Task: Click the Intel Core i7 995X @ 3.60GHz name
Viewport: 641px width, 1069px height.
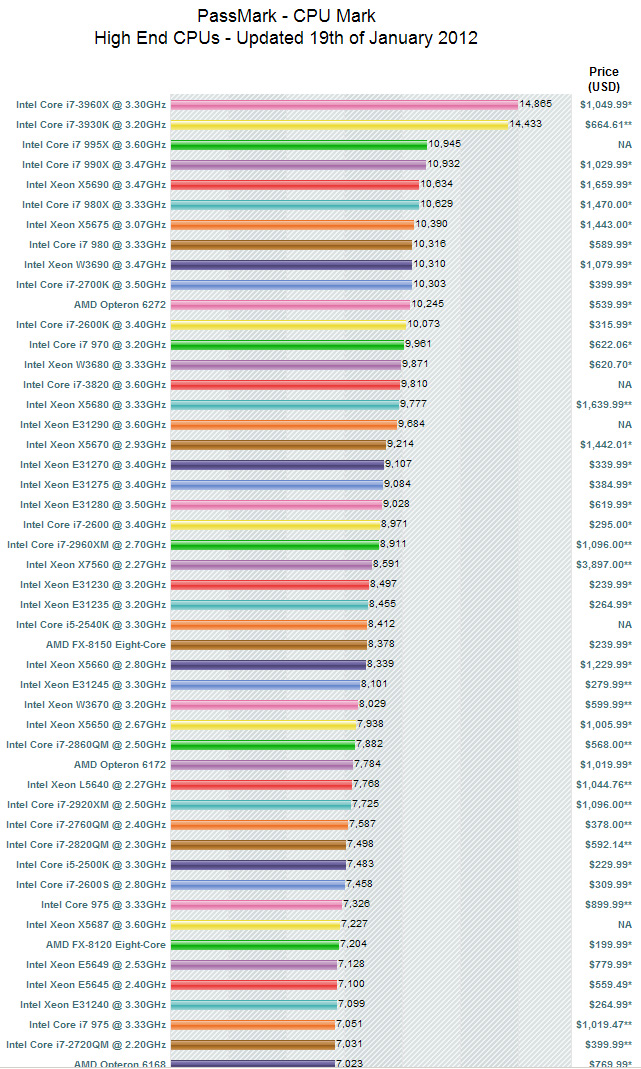Action: click(93, 145)
